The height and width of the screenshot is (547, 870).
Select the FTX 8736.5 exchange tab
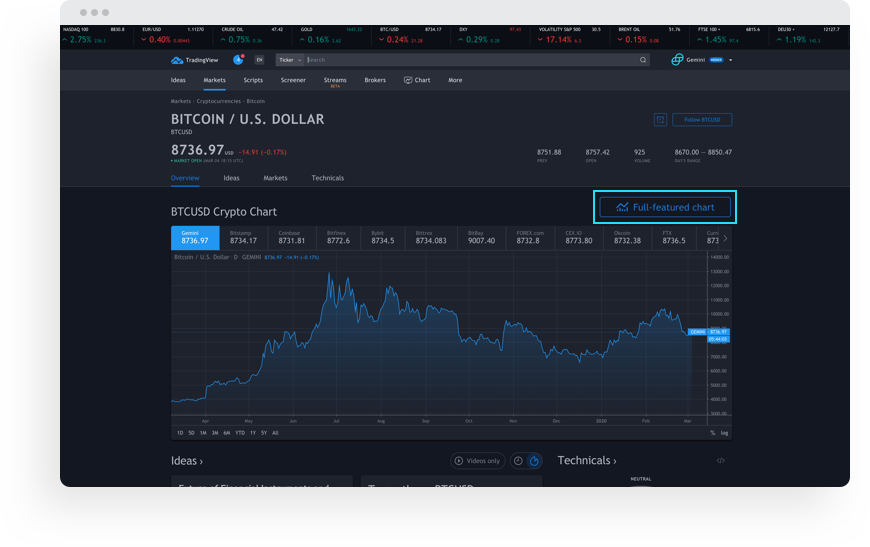click(674, 238)
